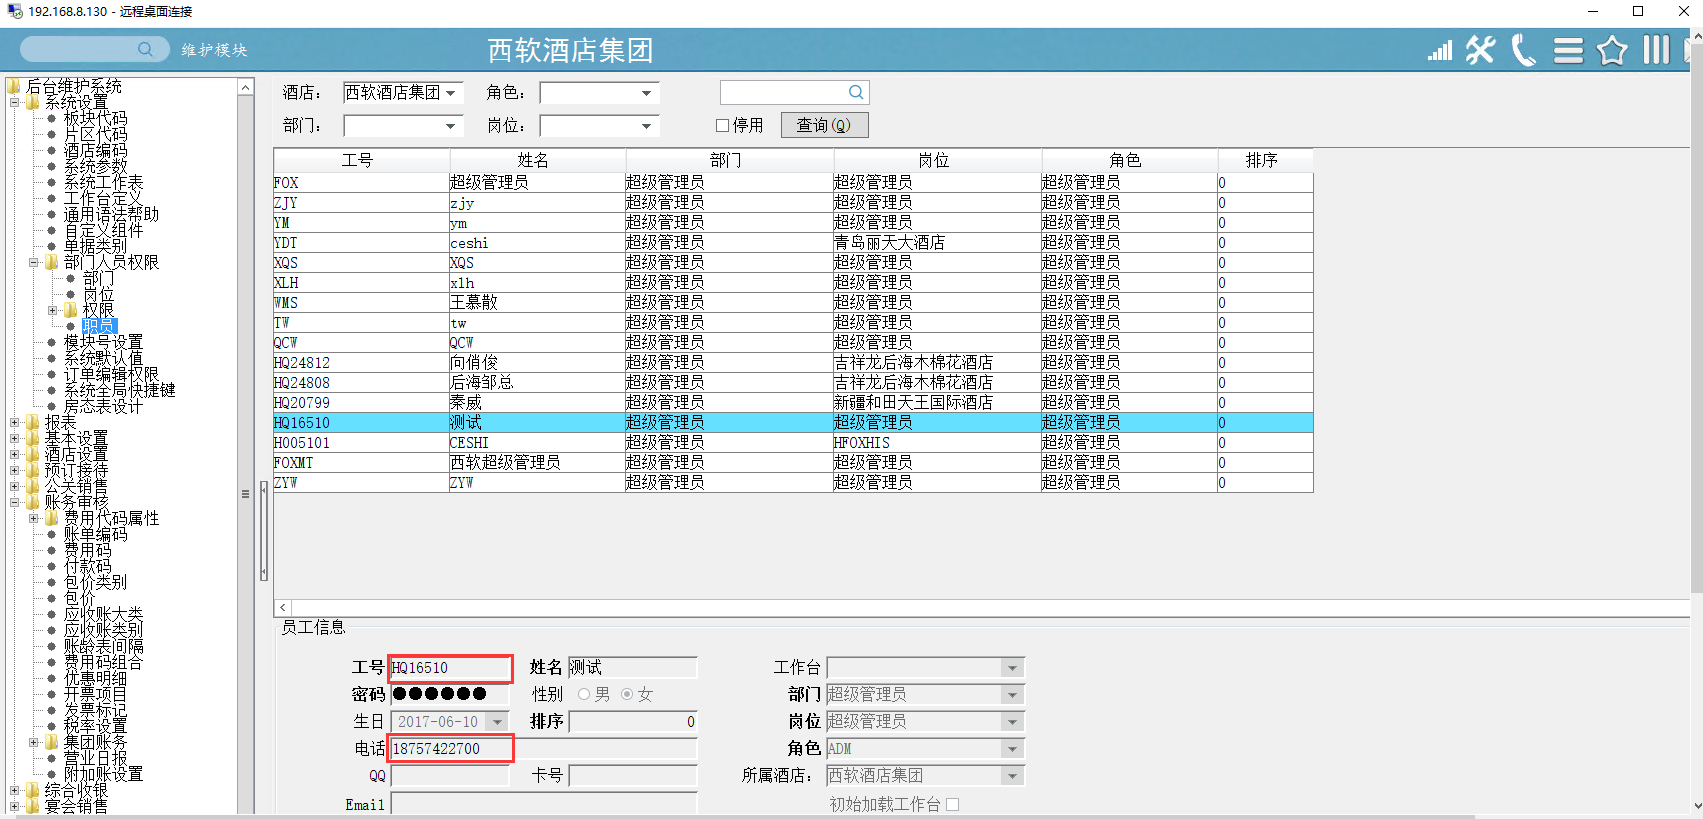Select the row named 王慕散
This screenshot has height=819, width=1703.
[x=793, y=302]
